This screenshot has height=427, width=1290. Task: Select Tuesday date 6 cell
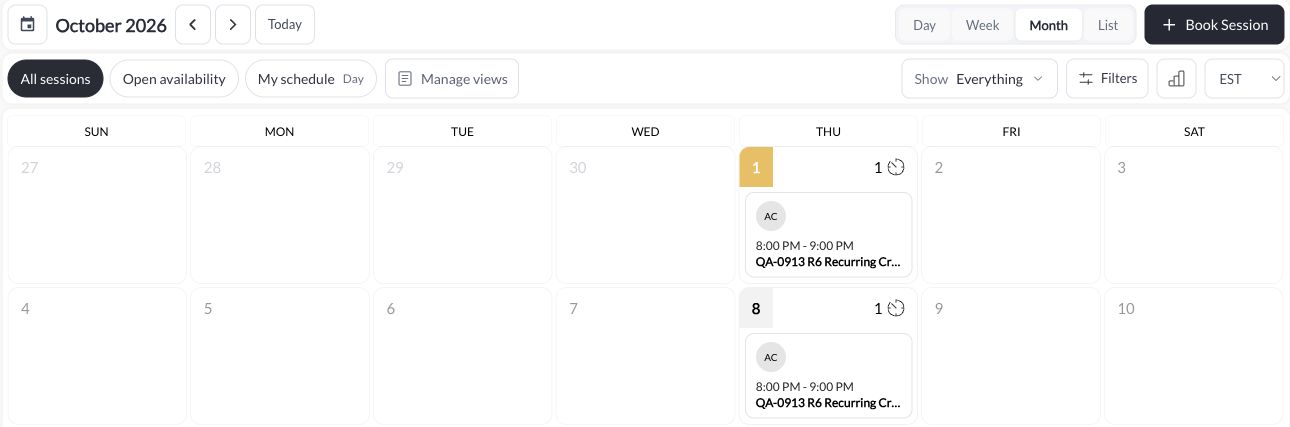pos(462,356)
